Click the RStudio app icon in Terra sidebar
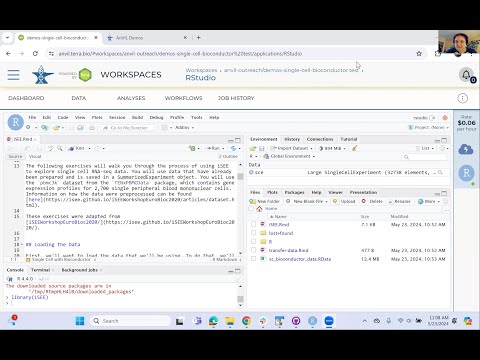Screen dimensions: 480x360 [x=466, y=173]
